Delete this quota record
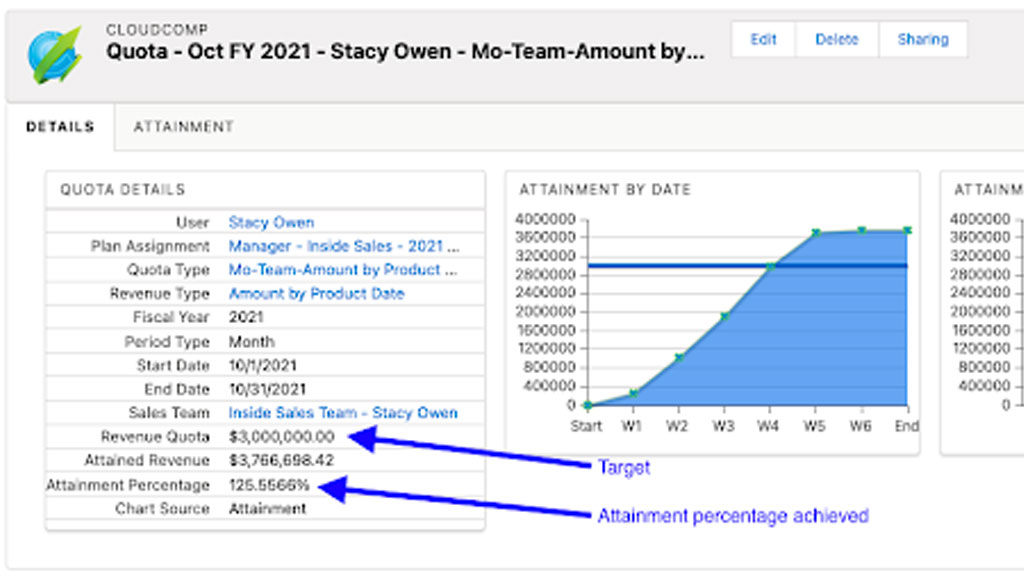The width and height of the screenshot is (1024, 576). (837, 39)
